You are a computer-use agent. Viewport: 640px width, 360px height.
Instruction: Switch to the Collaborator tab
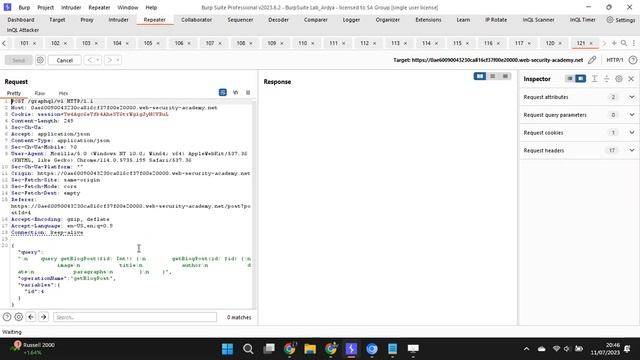coord(196,20)
